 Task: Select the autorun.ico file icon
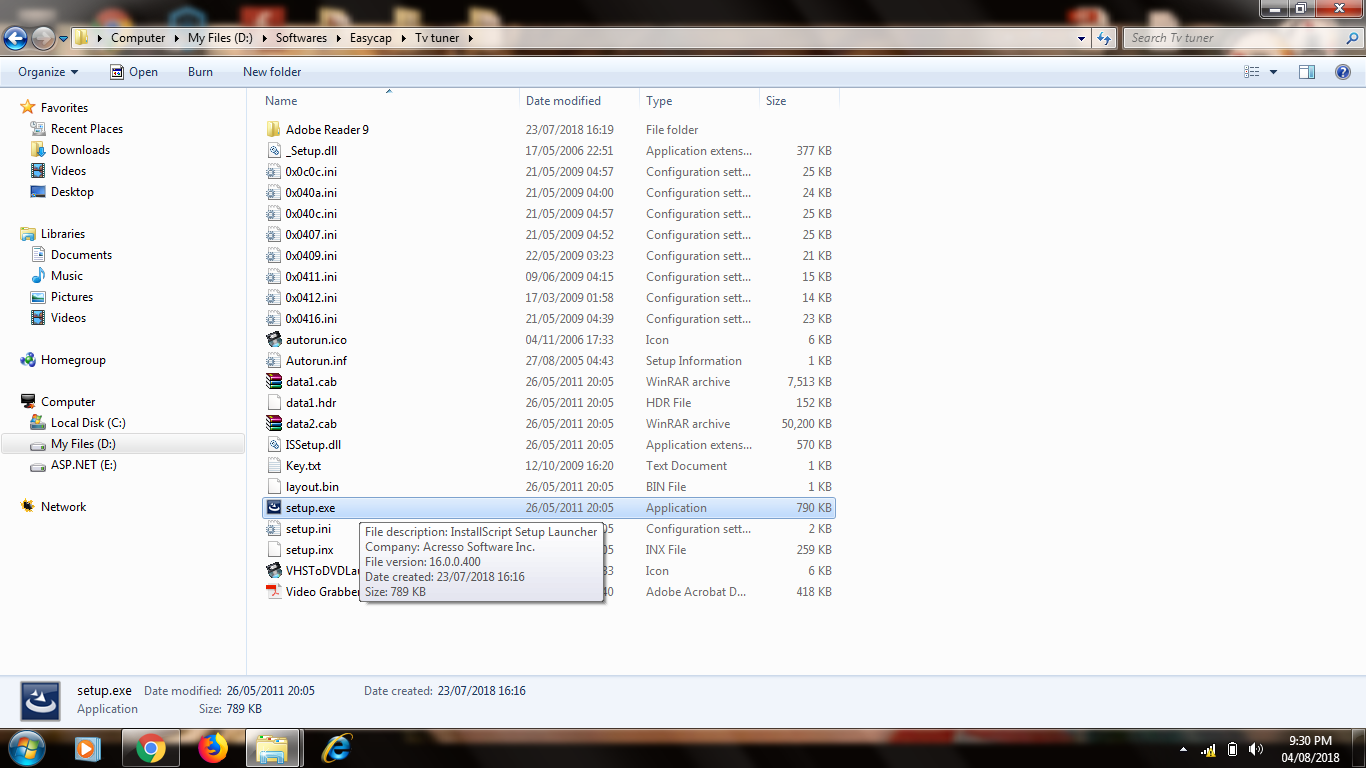pyautogui.click(x=274, y=340)
